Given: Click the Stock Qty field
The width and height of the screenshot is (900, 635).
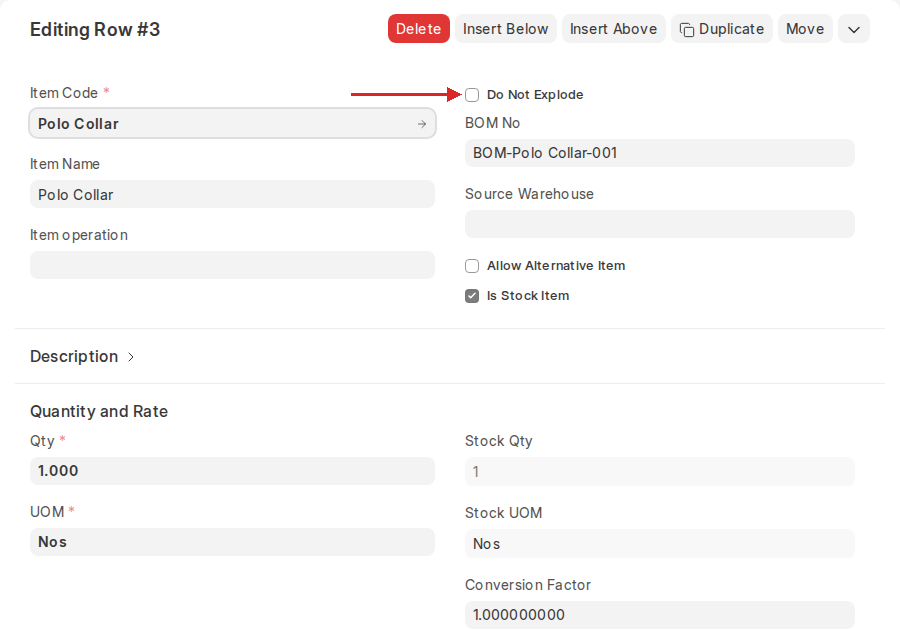Looking at the screenshot, I should point(660,471).
